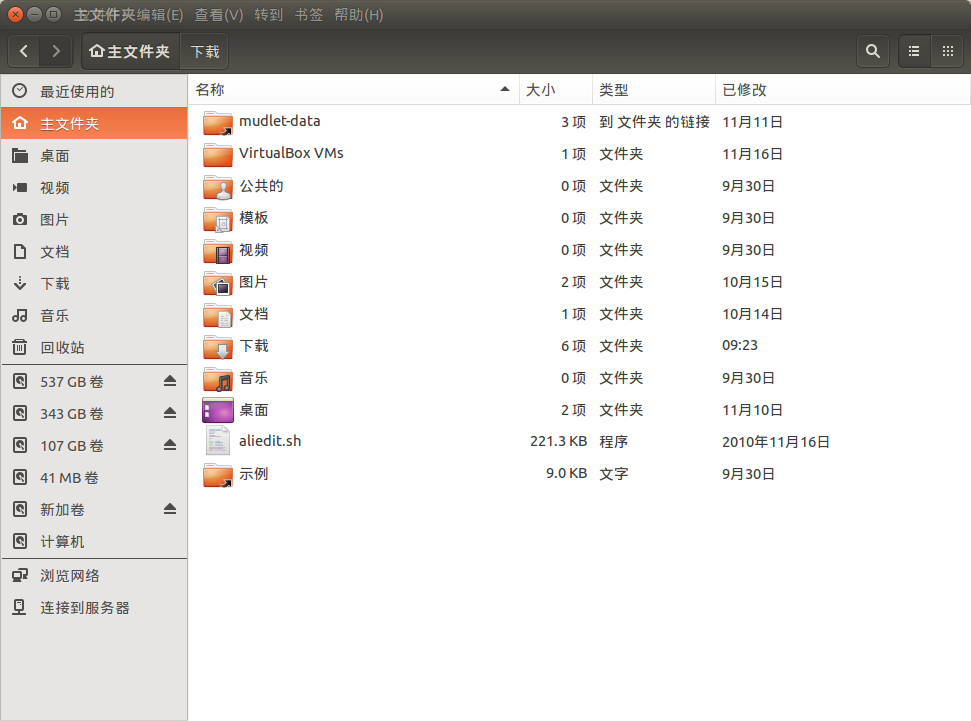971x721 pixels.
Task: Click the 音乐 sidebar music note icon
Action: click(x=20, y=315)
